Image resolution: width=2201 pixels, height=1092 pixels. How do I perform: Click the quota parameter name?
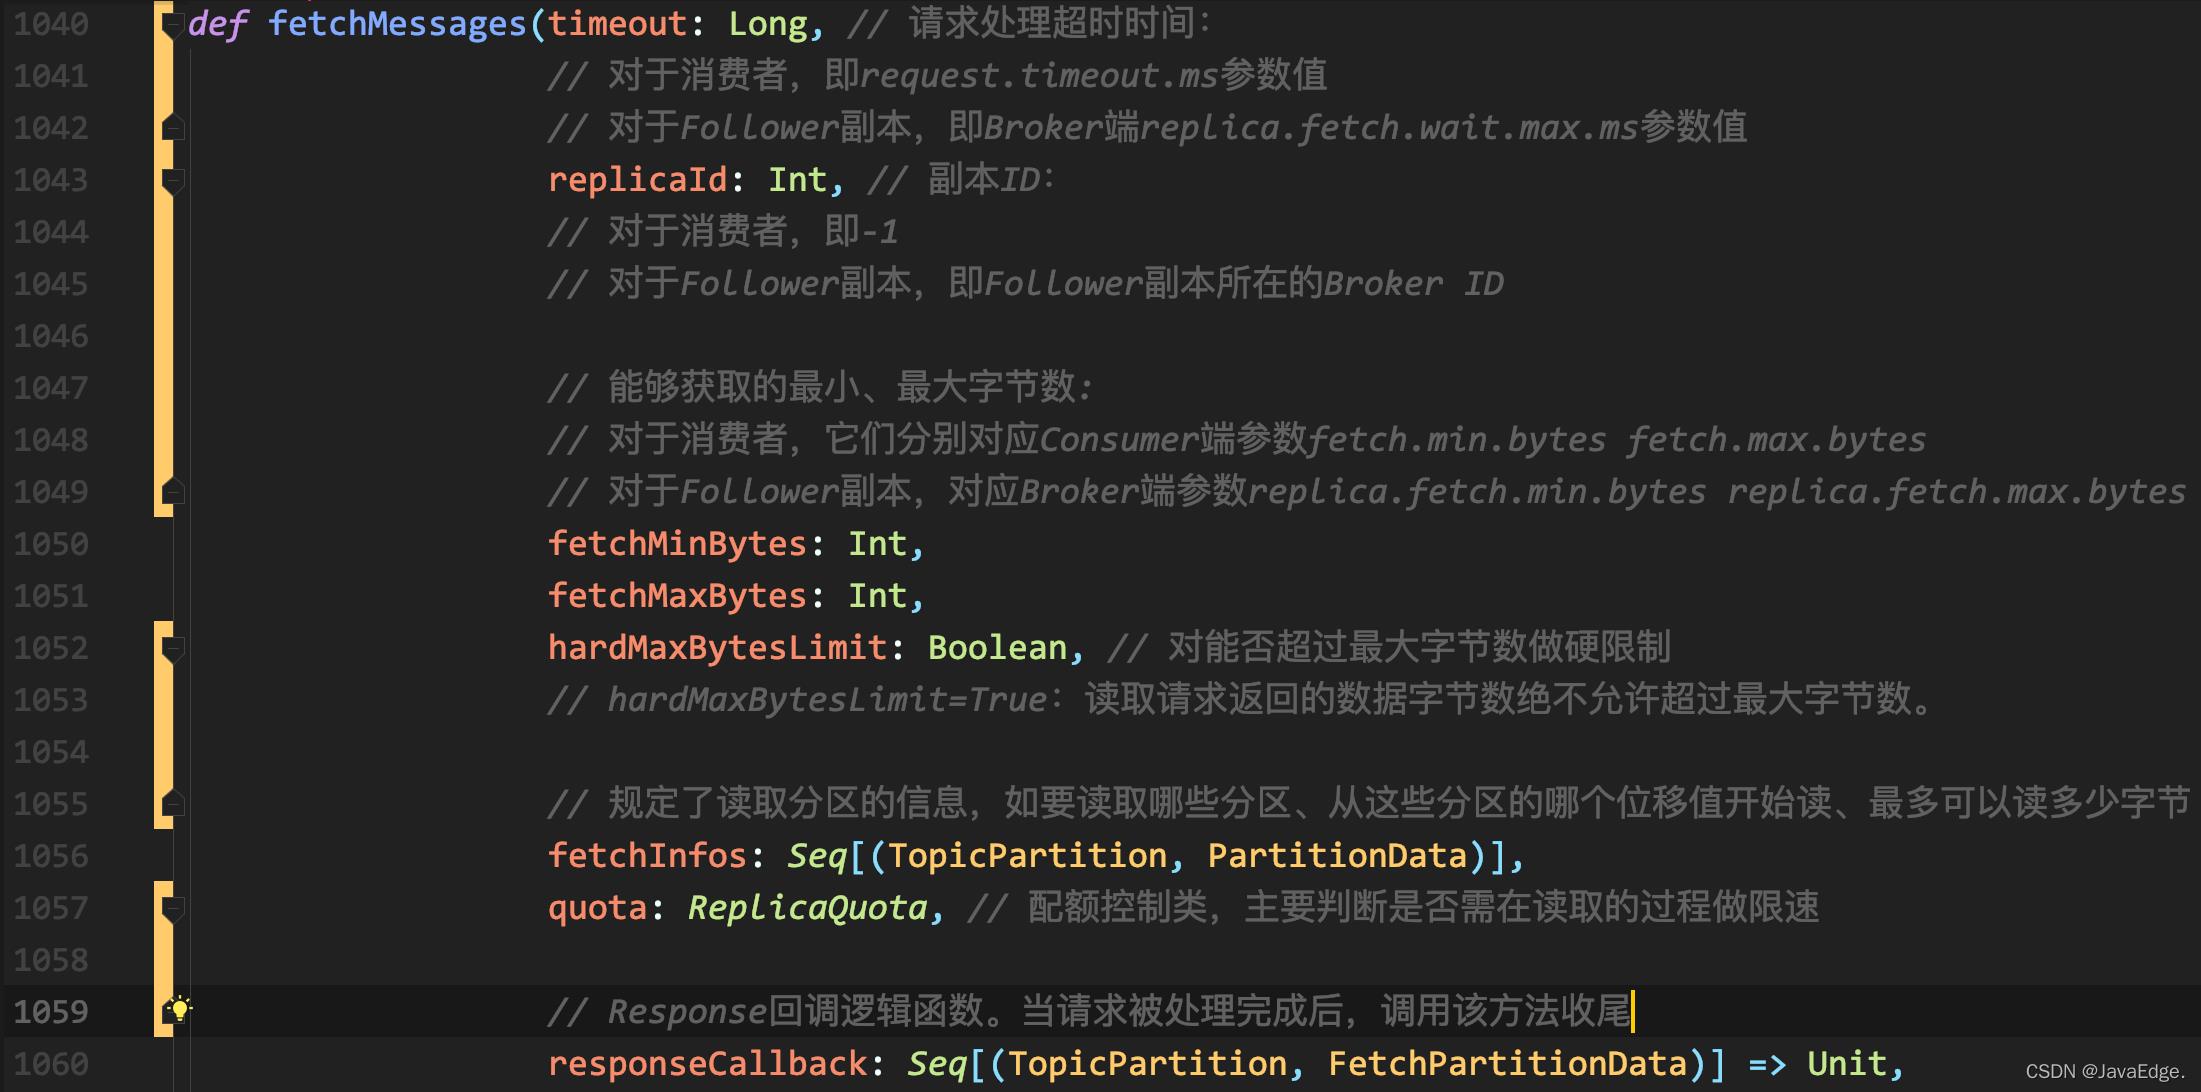[x=597, y=908]
